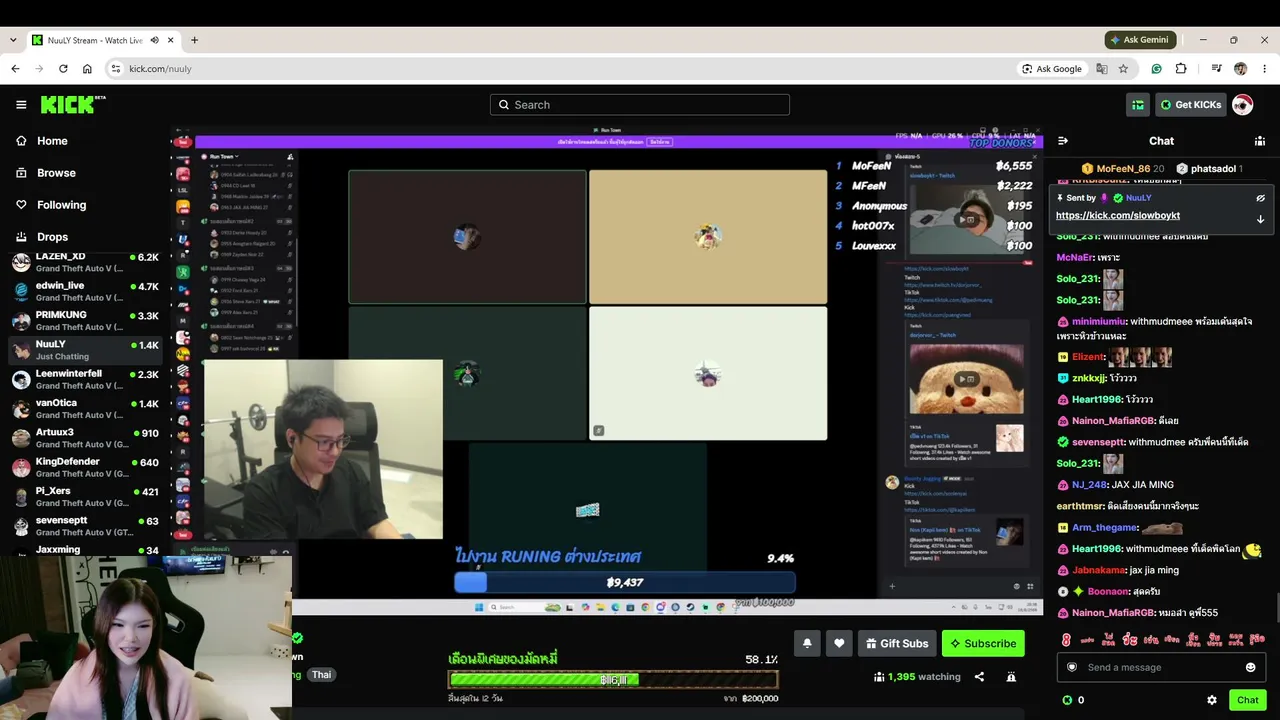The height and width of the screenshot is (720, 1280).
Task: Open Leenwinterfell channel in sidebar
Action: click(x=85, y=380)
